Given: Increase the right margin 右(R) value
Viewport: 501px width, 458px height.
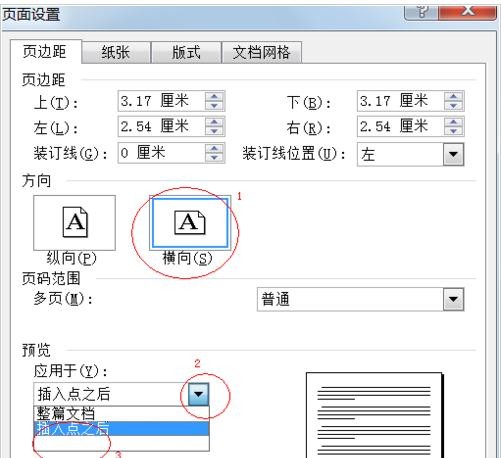Looking at the screenshot, I should [453, 122].
